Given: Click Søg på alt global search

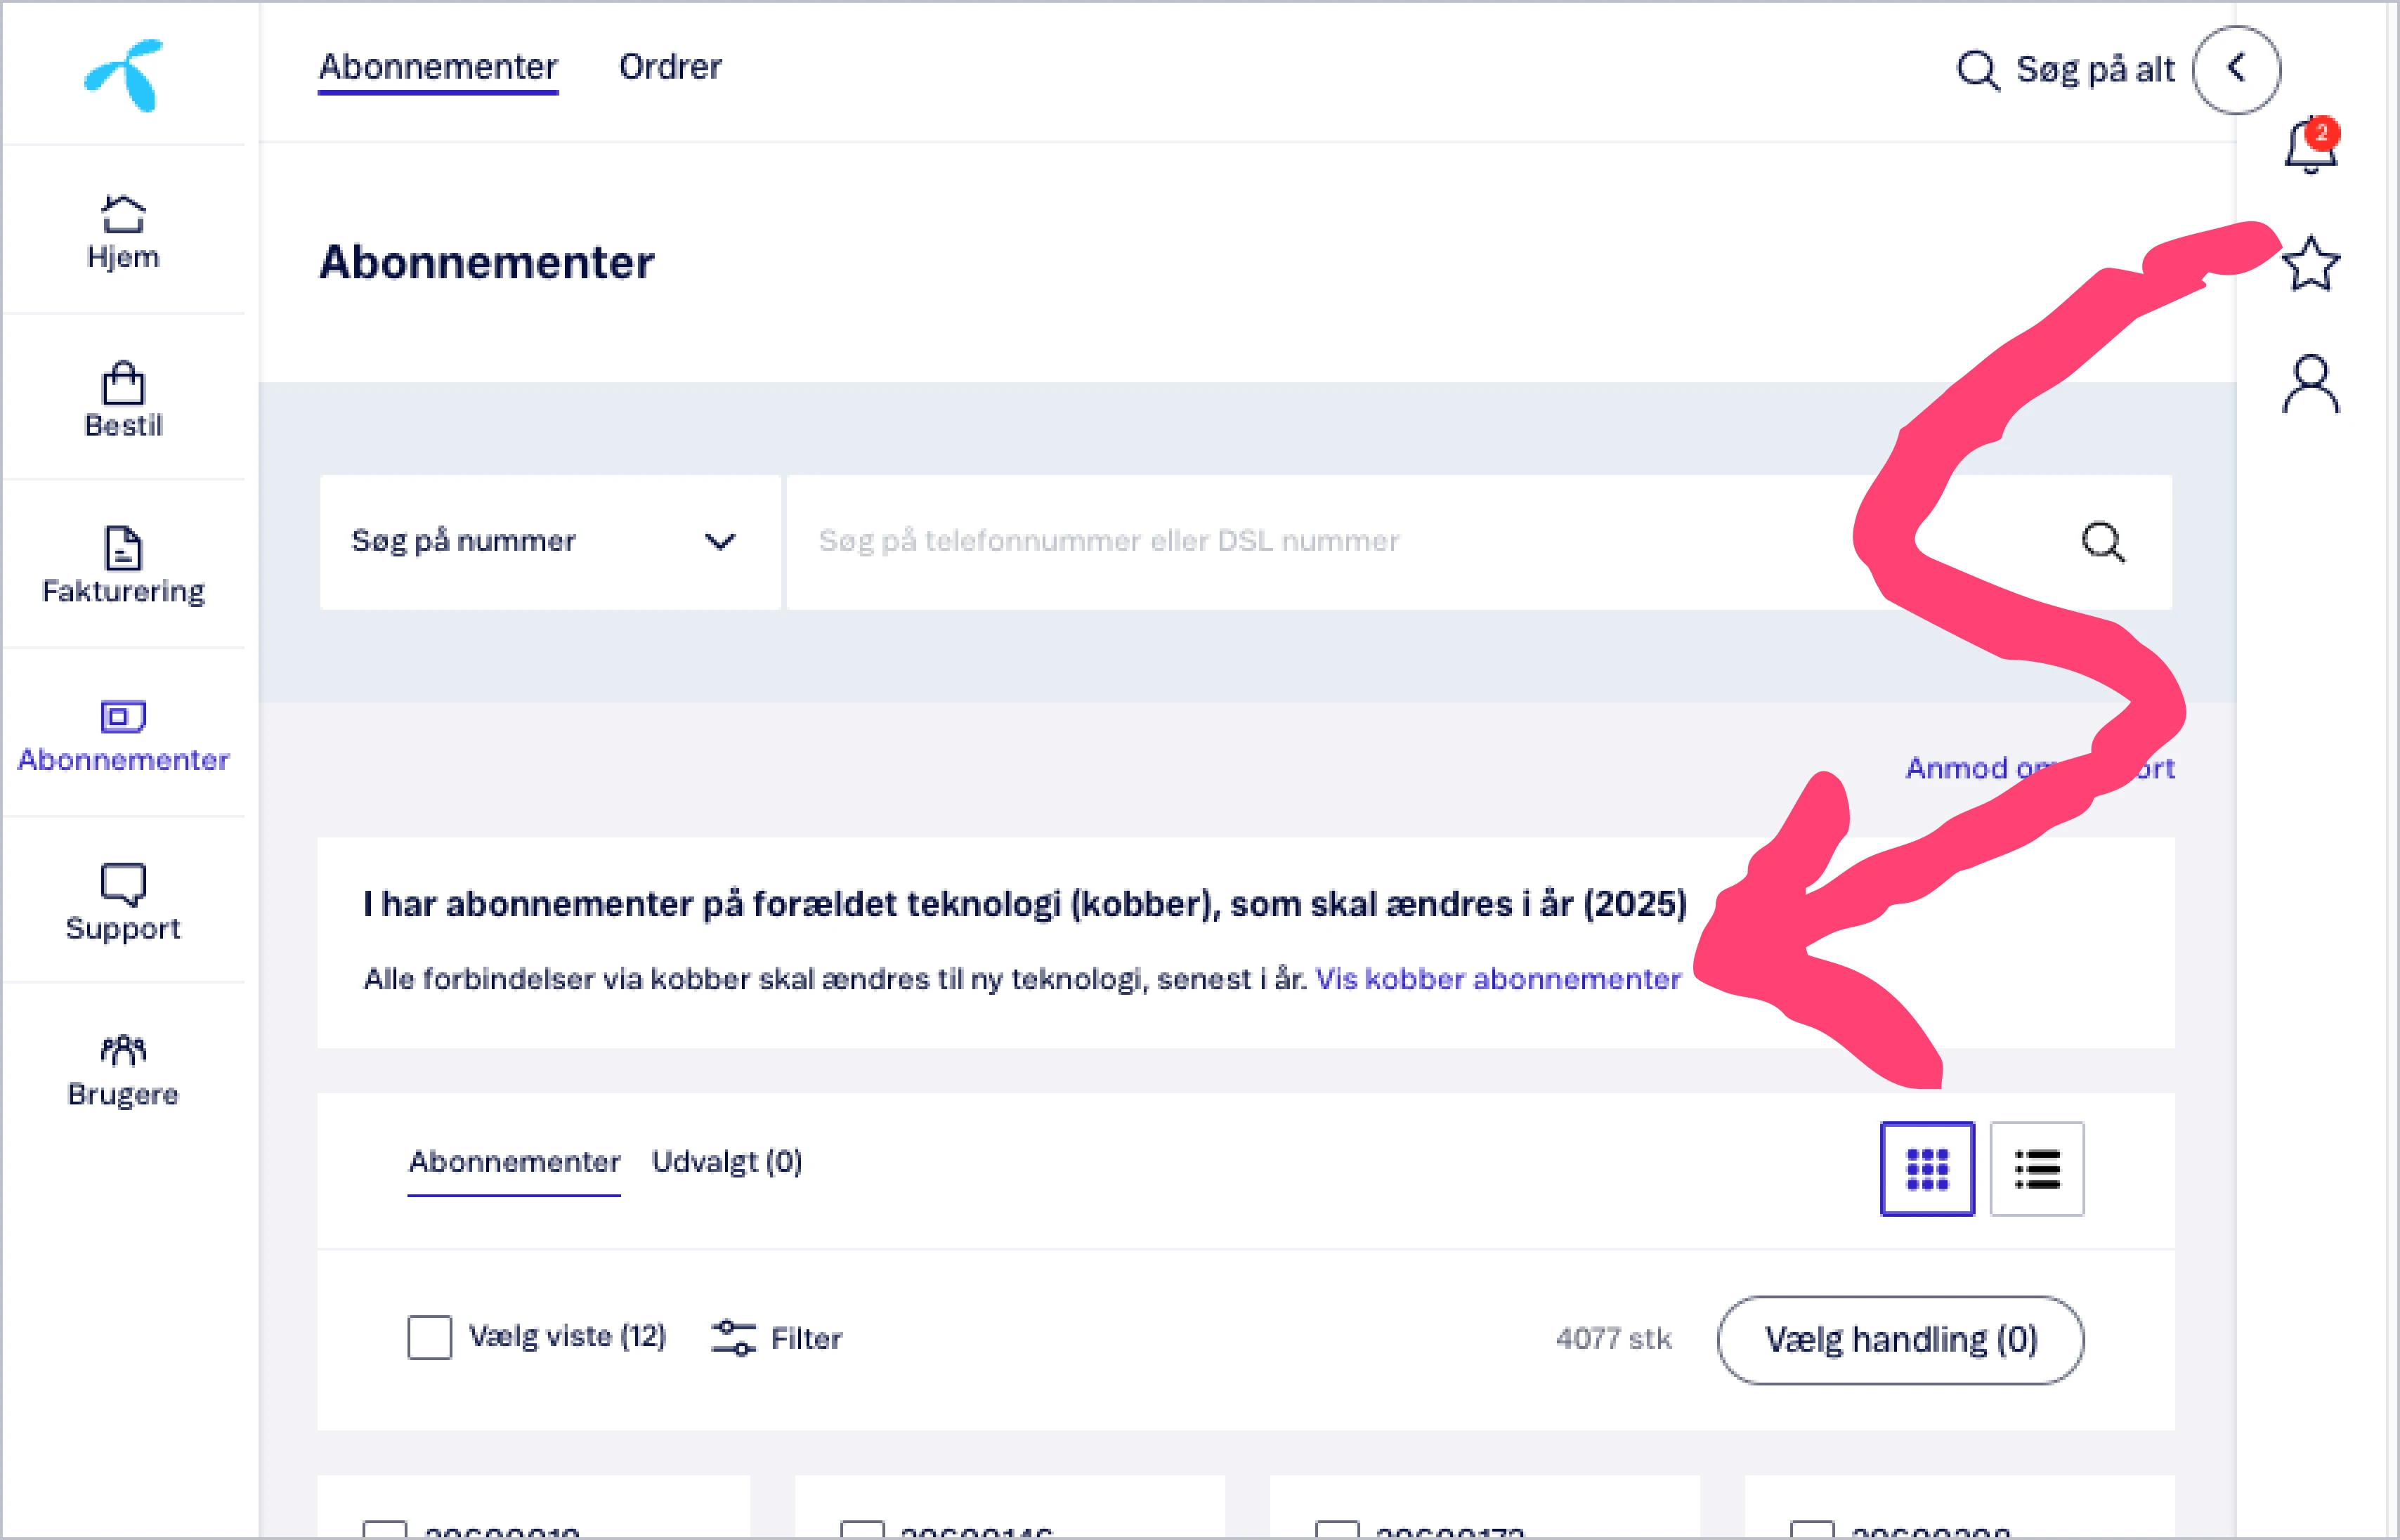Looking at the screenshot, I should 2066,69.
